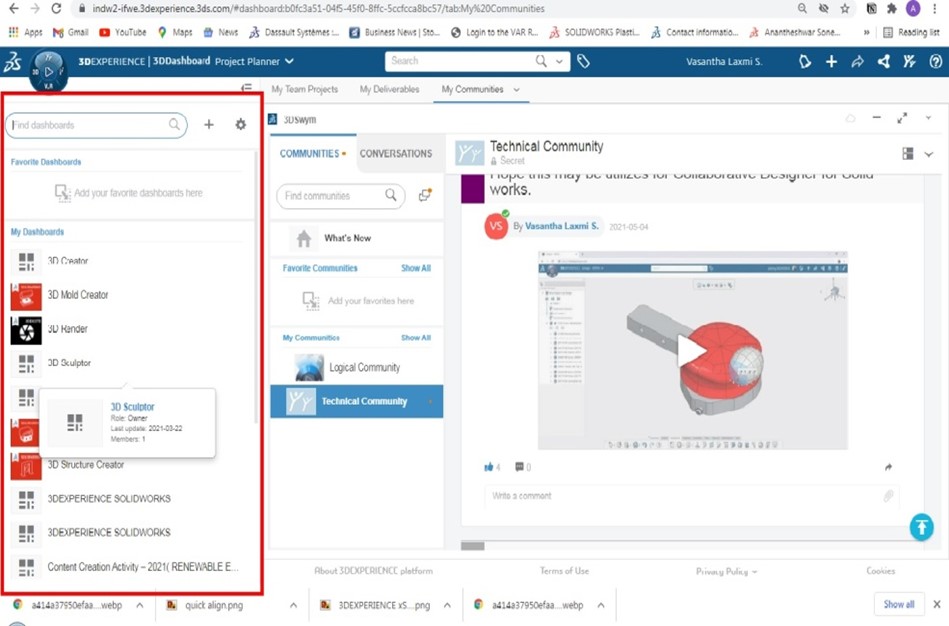Click the comment bubble icon on post
The width and height of the screenshot is (949, 626).
click(x=519, y=467)
